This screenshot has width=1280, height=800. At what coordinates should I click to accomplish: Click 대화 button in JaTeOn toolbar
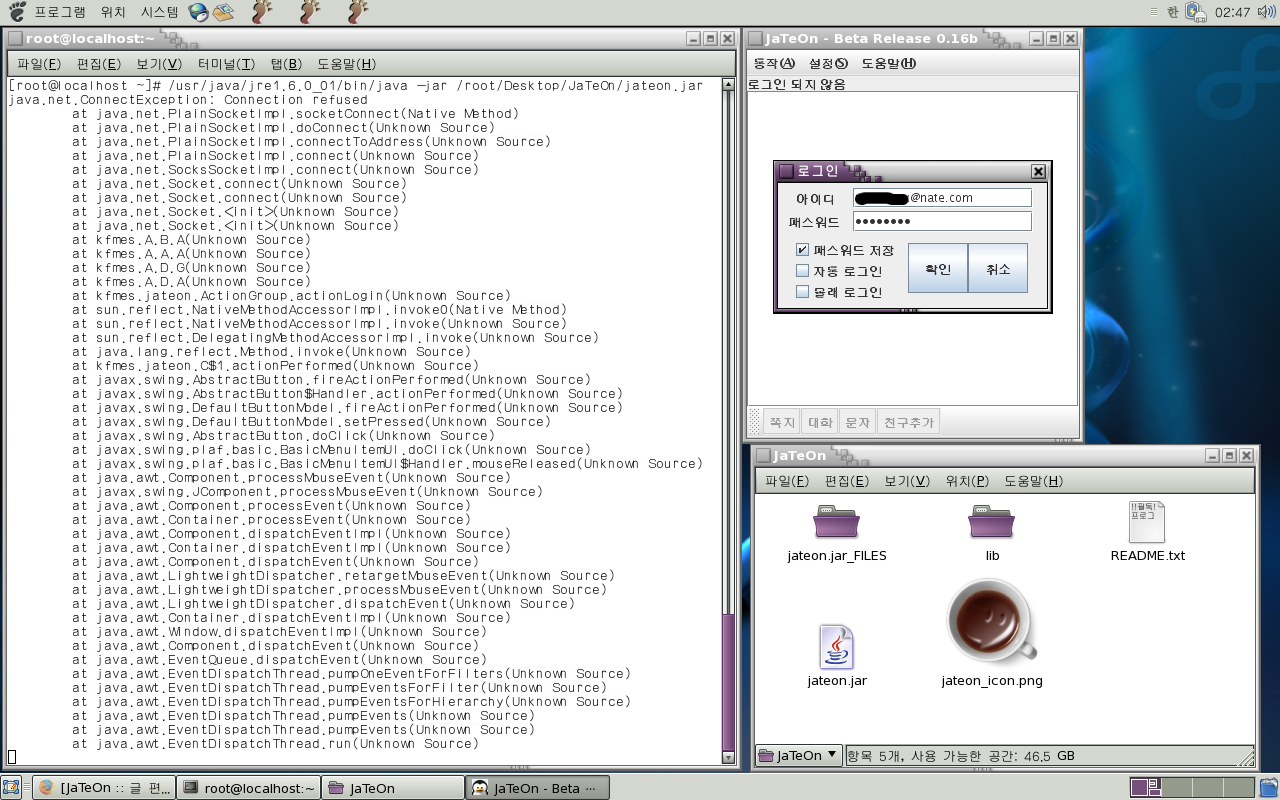pos(820,422)
